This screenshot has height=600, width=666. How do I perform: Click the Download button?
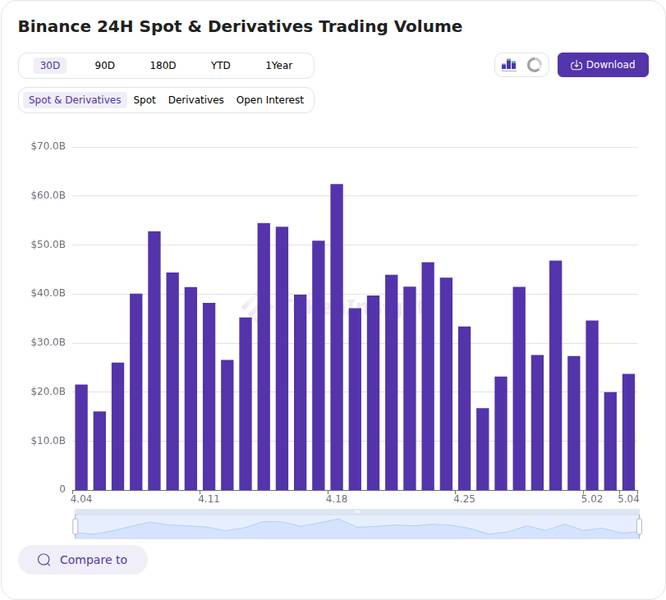(x=603, y=65)
